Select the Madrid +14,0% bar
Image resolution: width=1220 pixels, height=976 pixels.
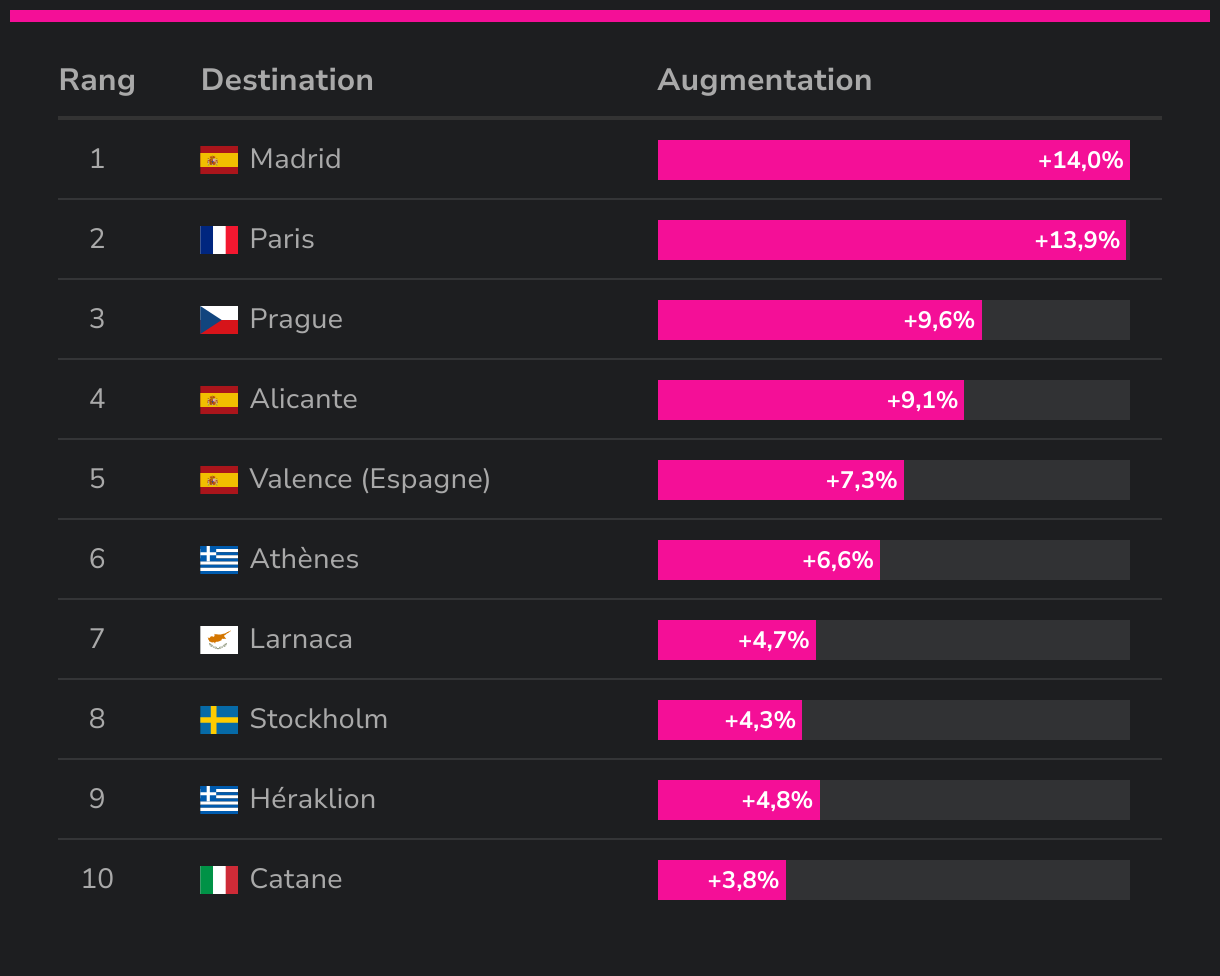point(894,160)
